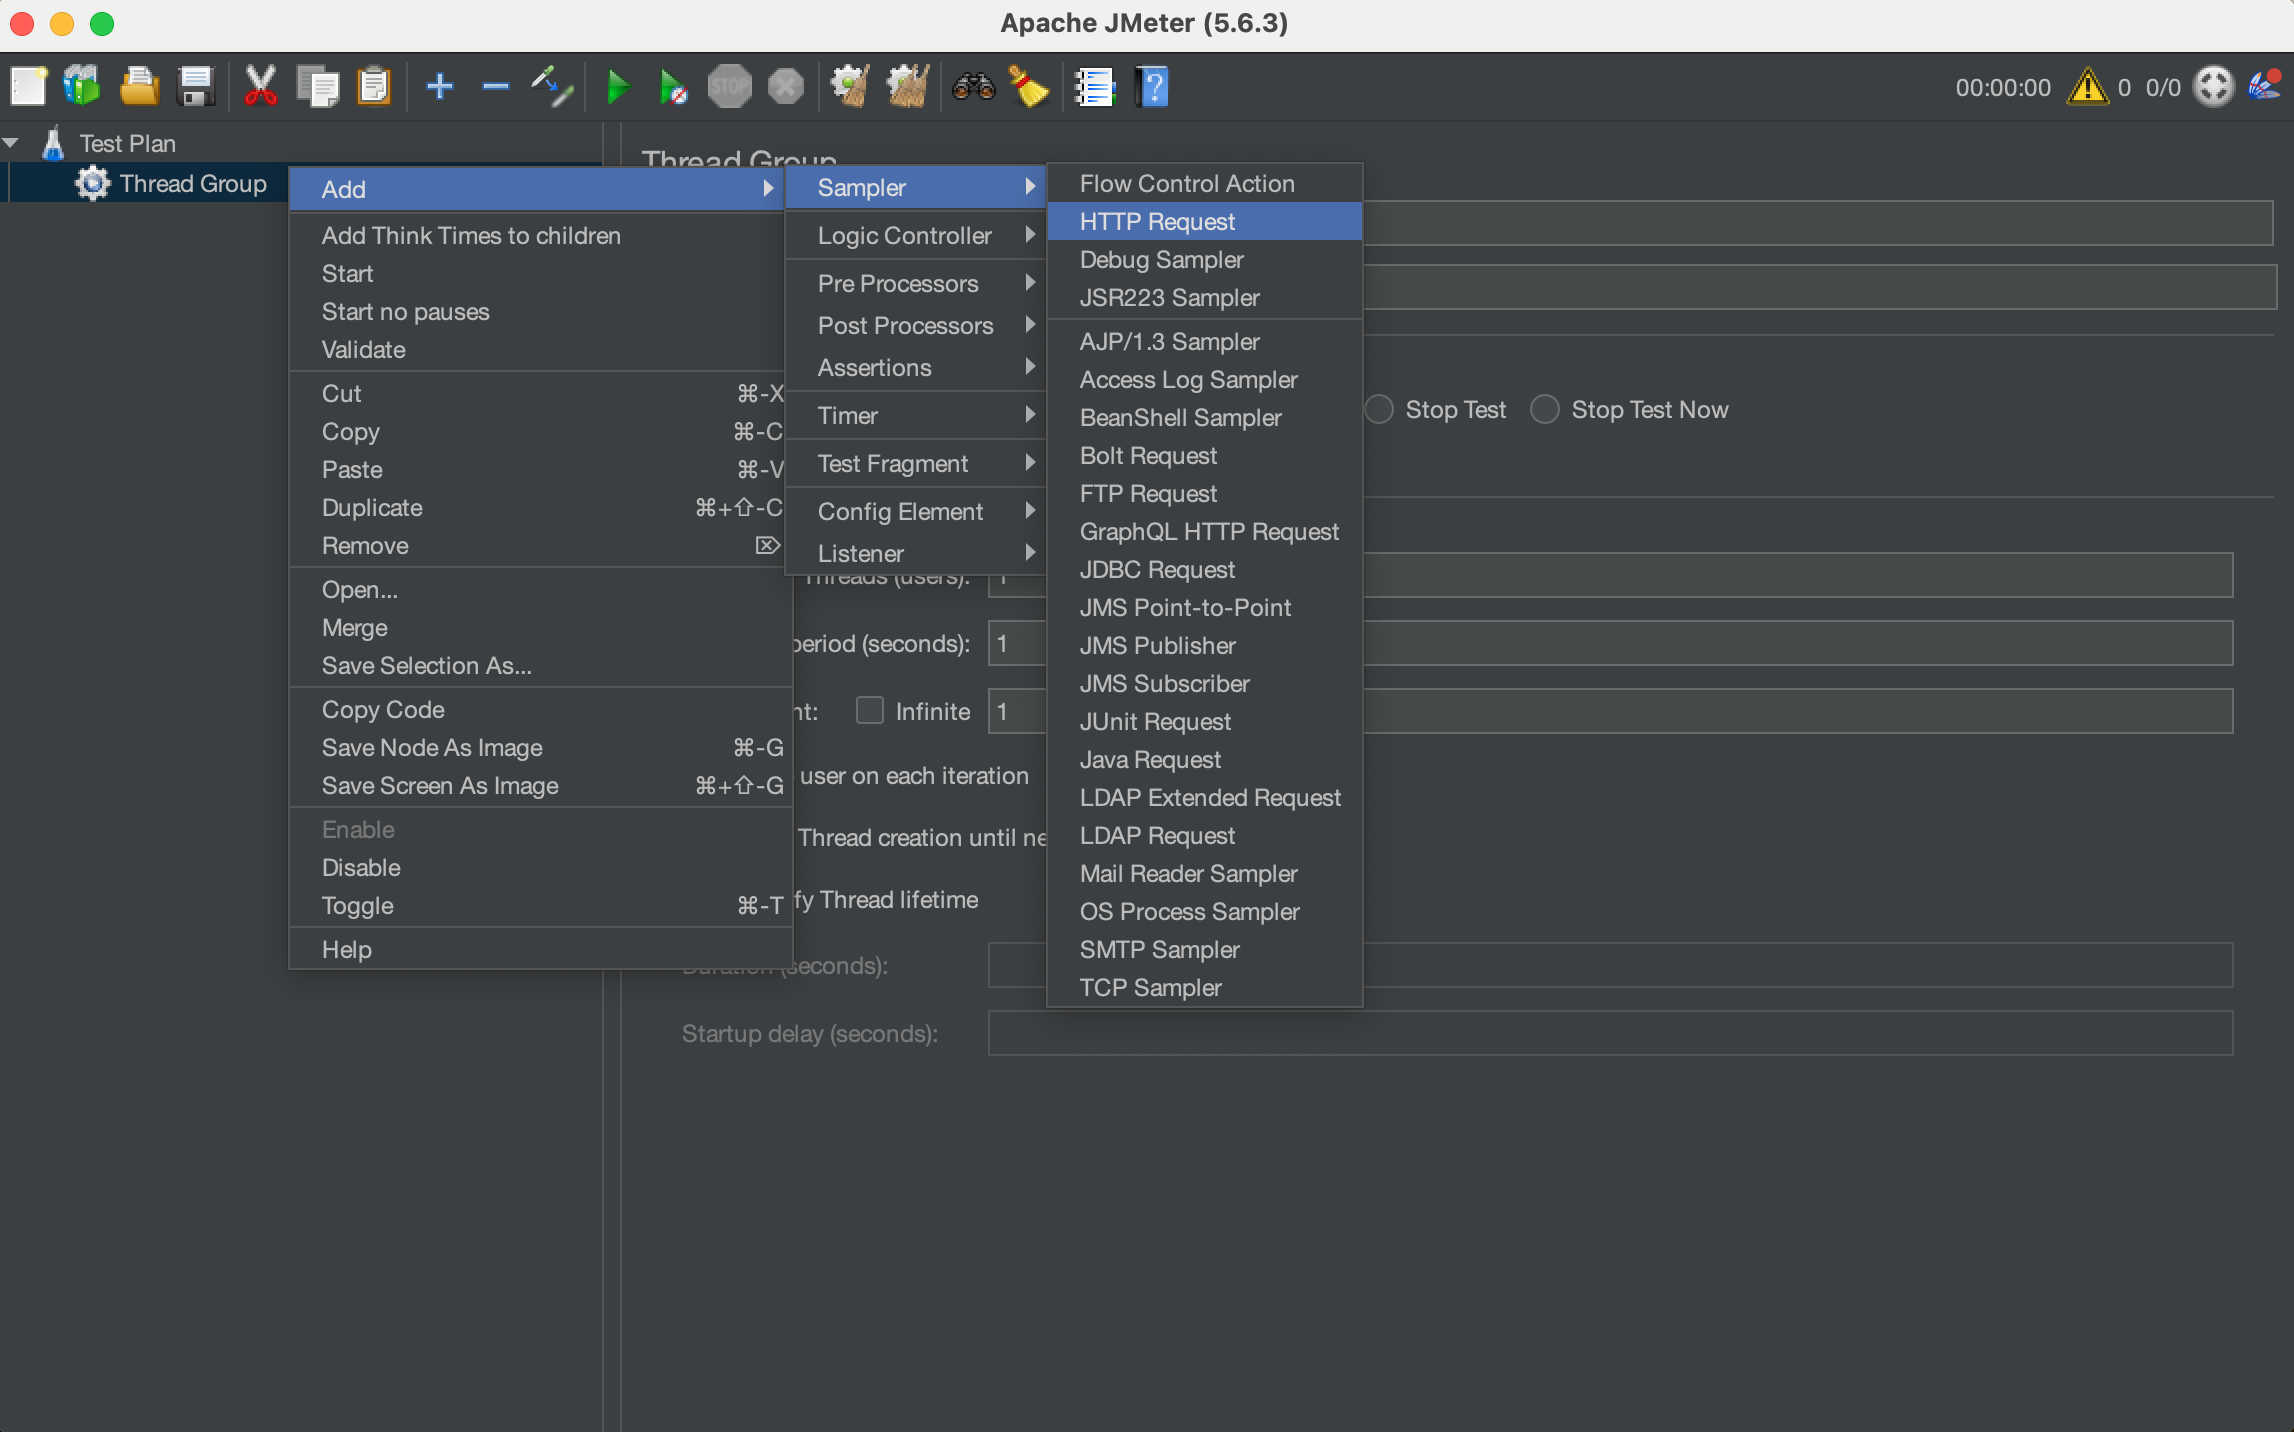Pick JDBC Request from the menu
This screenshot has height=1432, width=2294.
(x=1204, y=569)
